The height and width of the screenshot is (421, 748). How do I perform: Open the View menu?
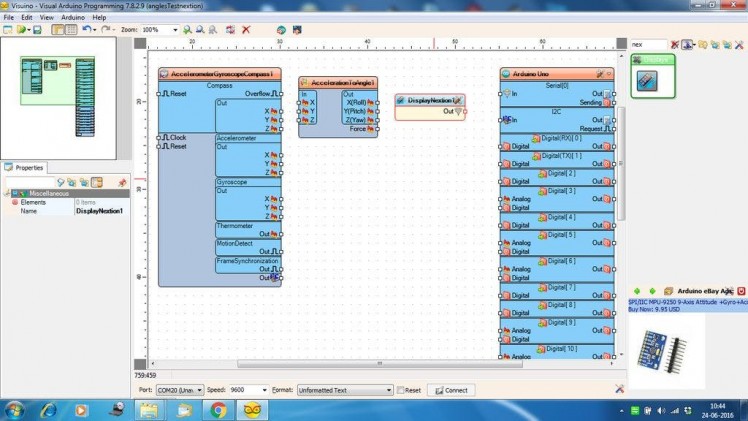tap(47, 17)
